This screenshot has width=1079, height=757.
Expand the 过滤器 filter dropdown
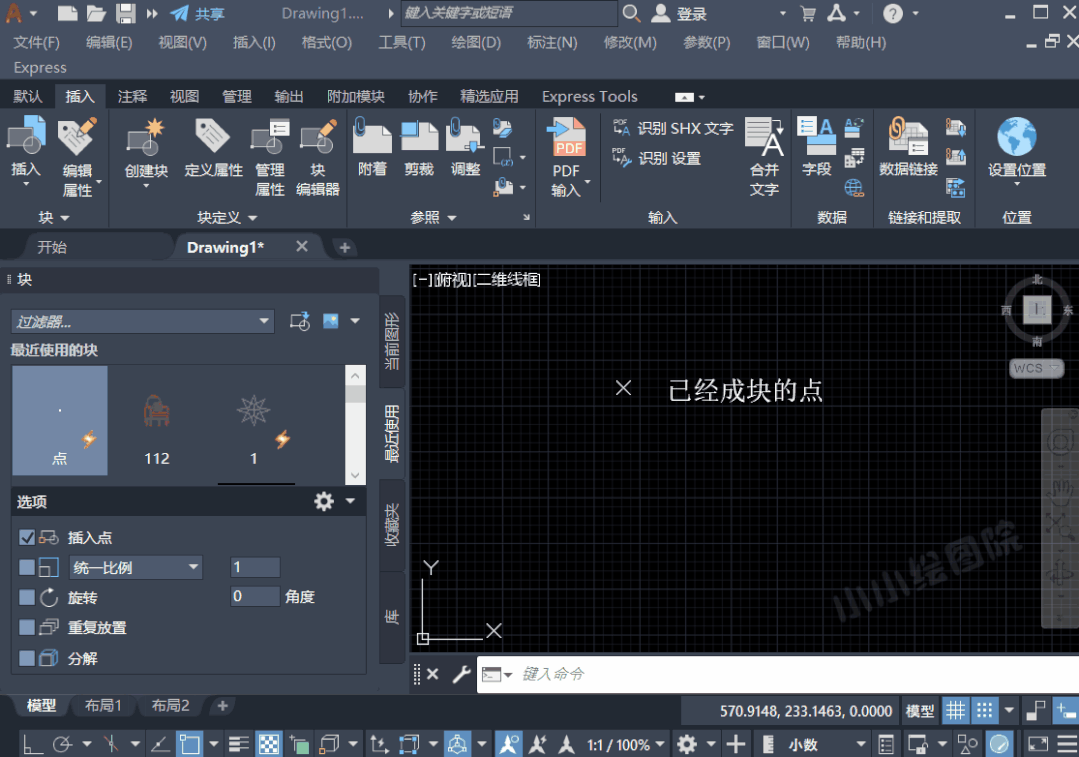[x=265, y=321]
